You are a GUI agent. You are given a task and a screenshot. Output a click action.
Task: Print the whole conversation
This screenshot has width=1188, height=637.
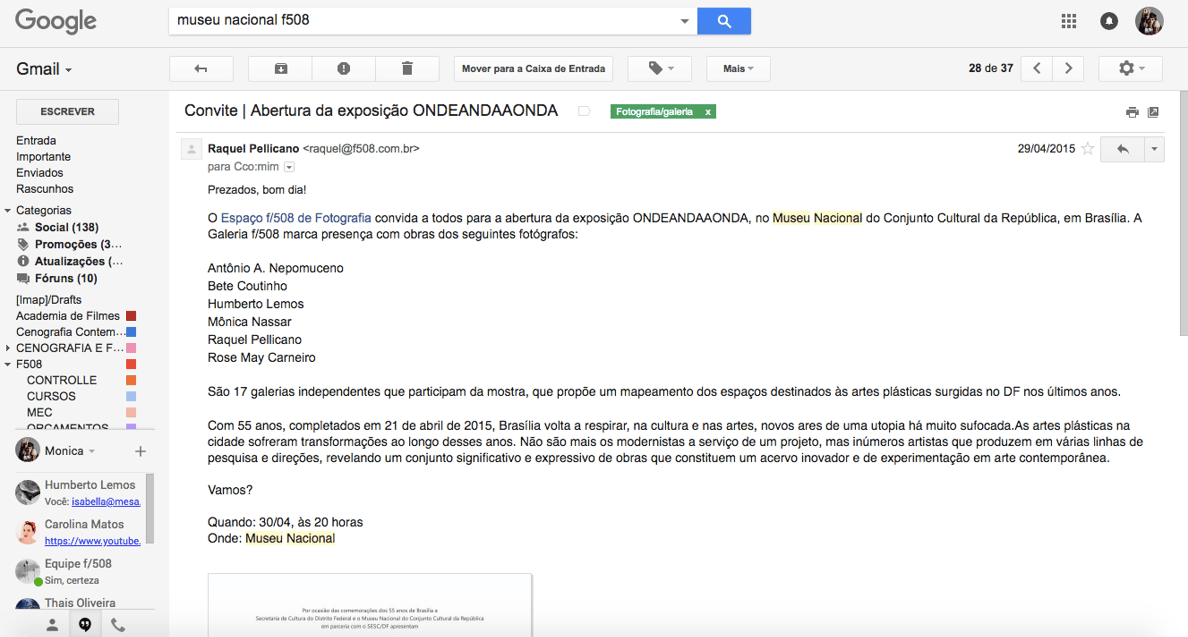pos(1132,112)
